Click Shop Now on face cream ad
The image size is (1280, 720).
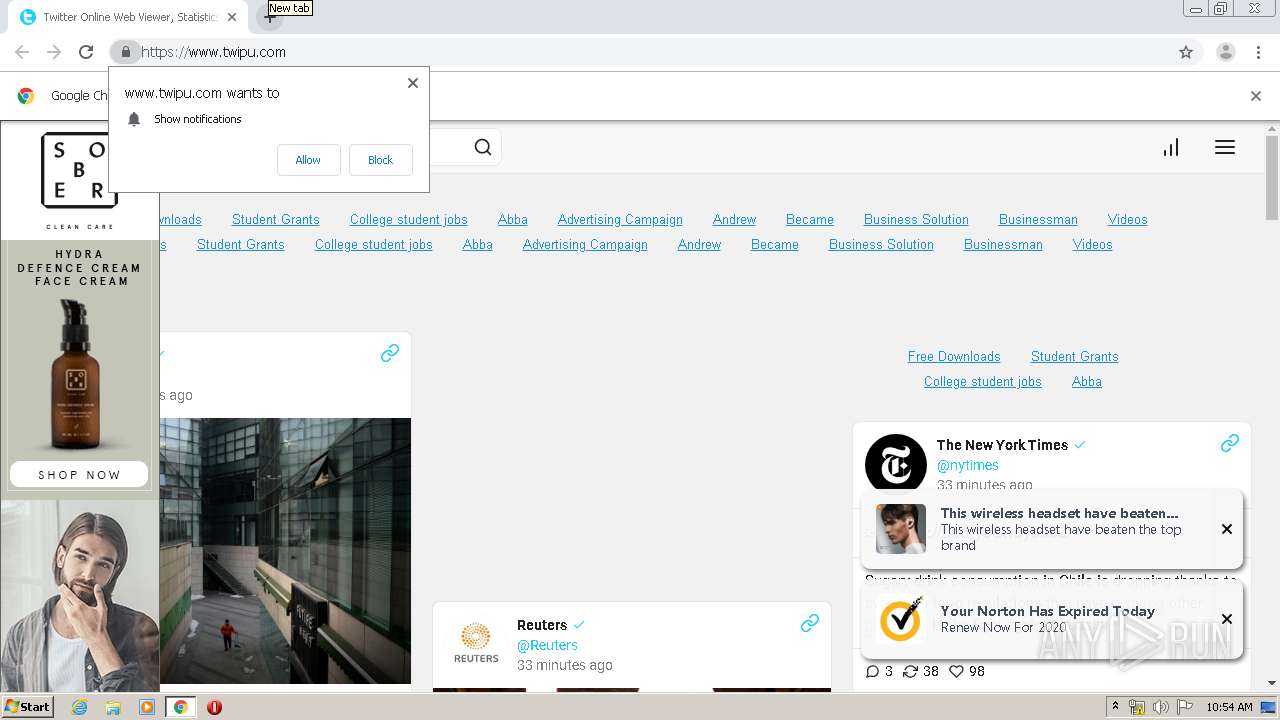[x=79, y=475]
